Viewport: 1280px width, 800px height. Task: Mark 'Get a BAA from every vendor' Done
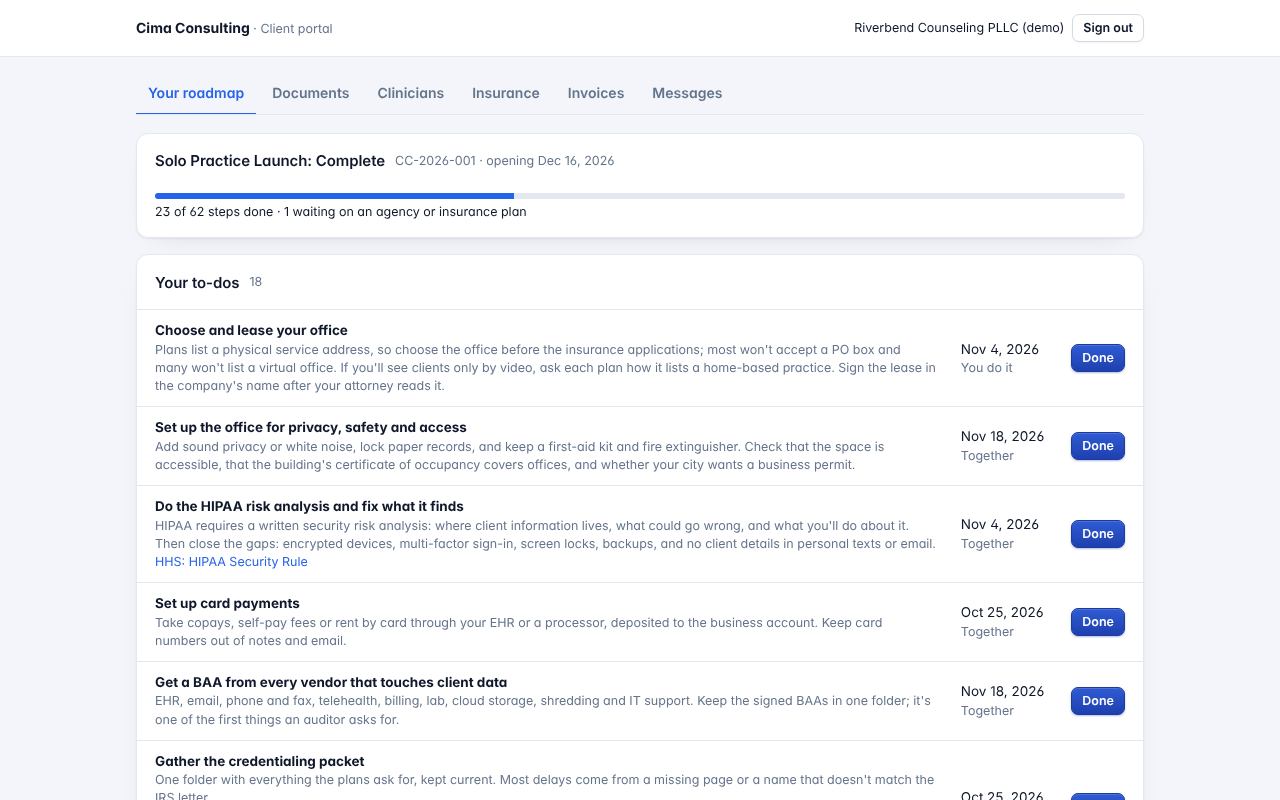point(1098,701)
